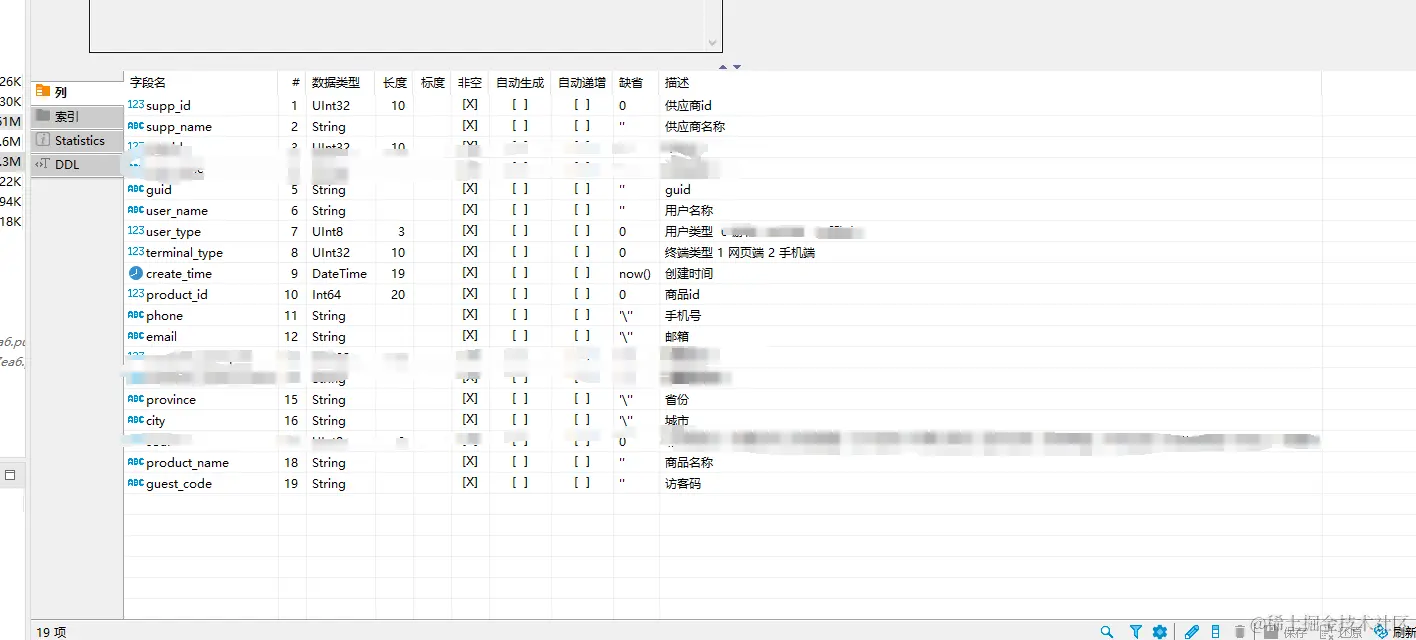The width and height of the screenshot is (1416, 640).
Task: Click the 19 项 status bar count
Action: pos(51,632)
